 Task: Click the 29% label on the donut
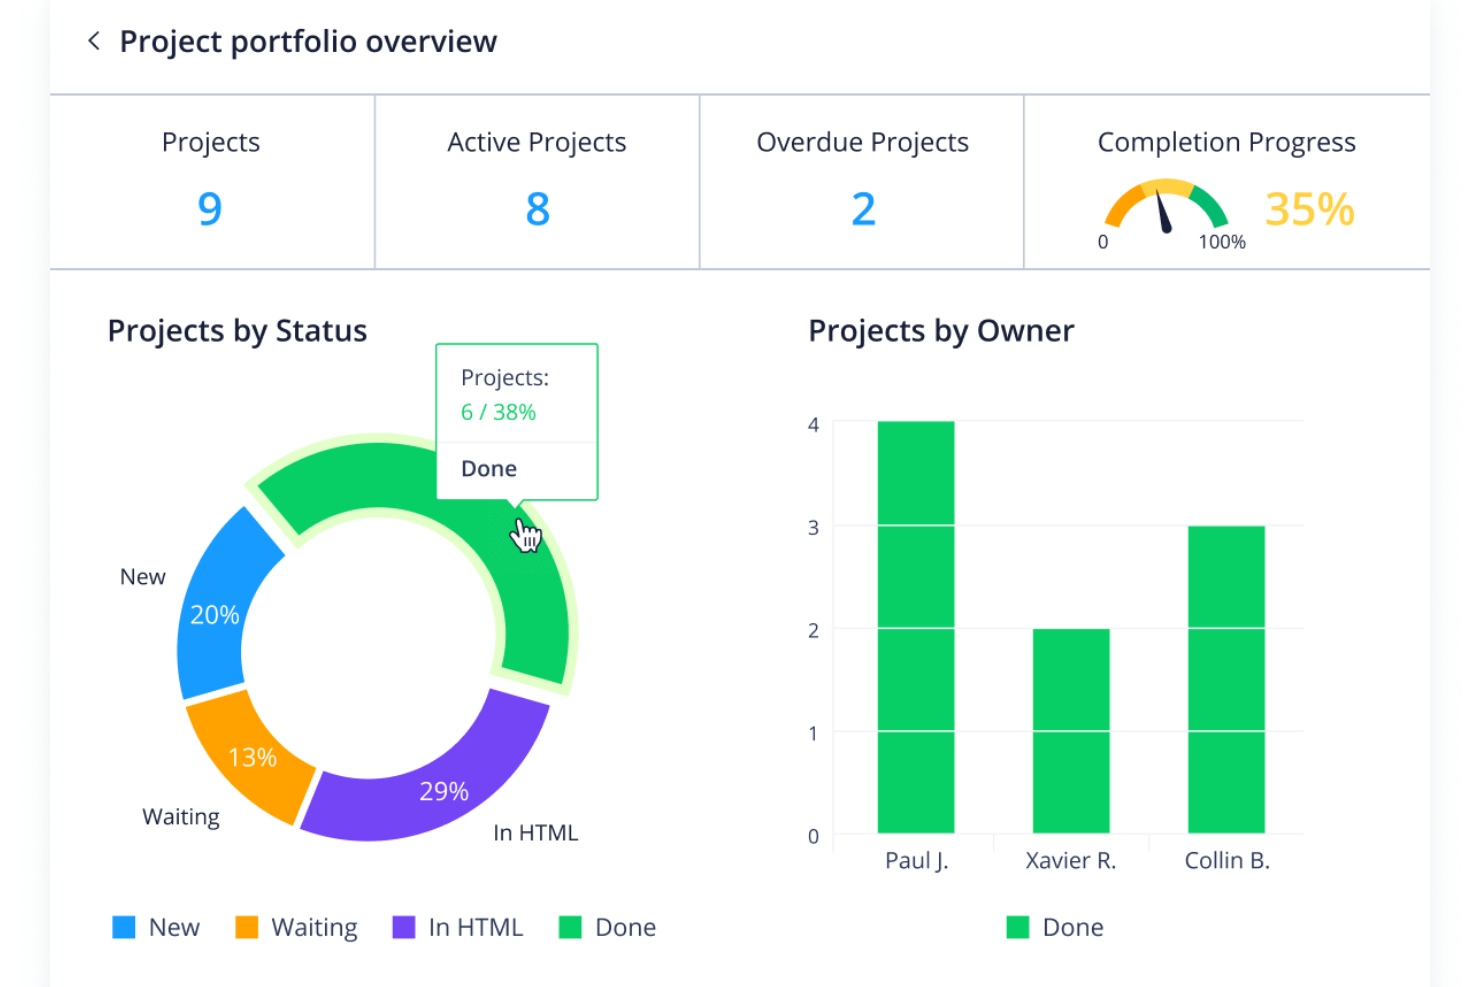444,792
